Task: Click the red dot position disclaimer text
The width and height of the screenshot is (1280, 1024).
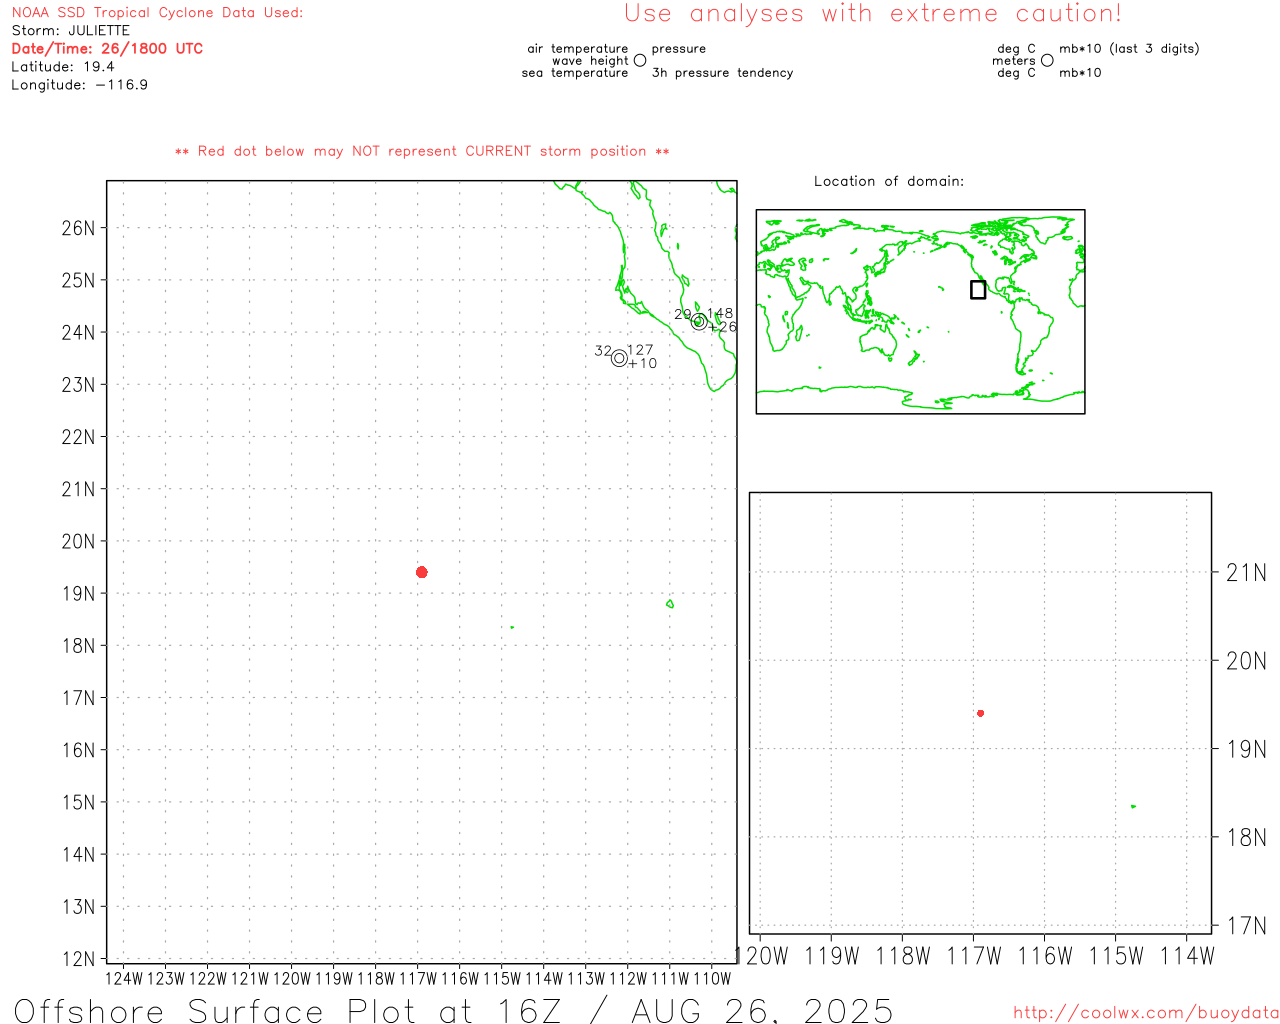Action: click(x=422, y=152)
